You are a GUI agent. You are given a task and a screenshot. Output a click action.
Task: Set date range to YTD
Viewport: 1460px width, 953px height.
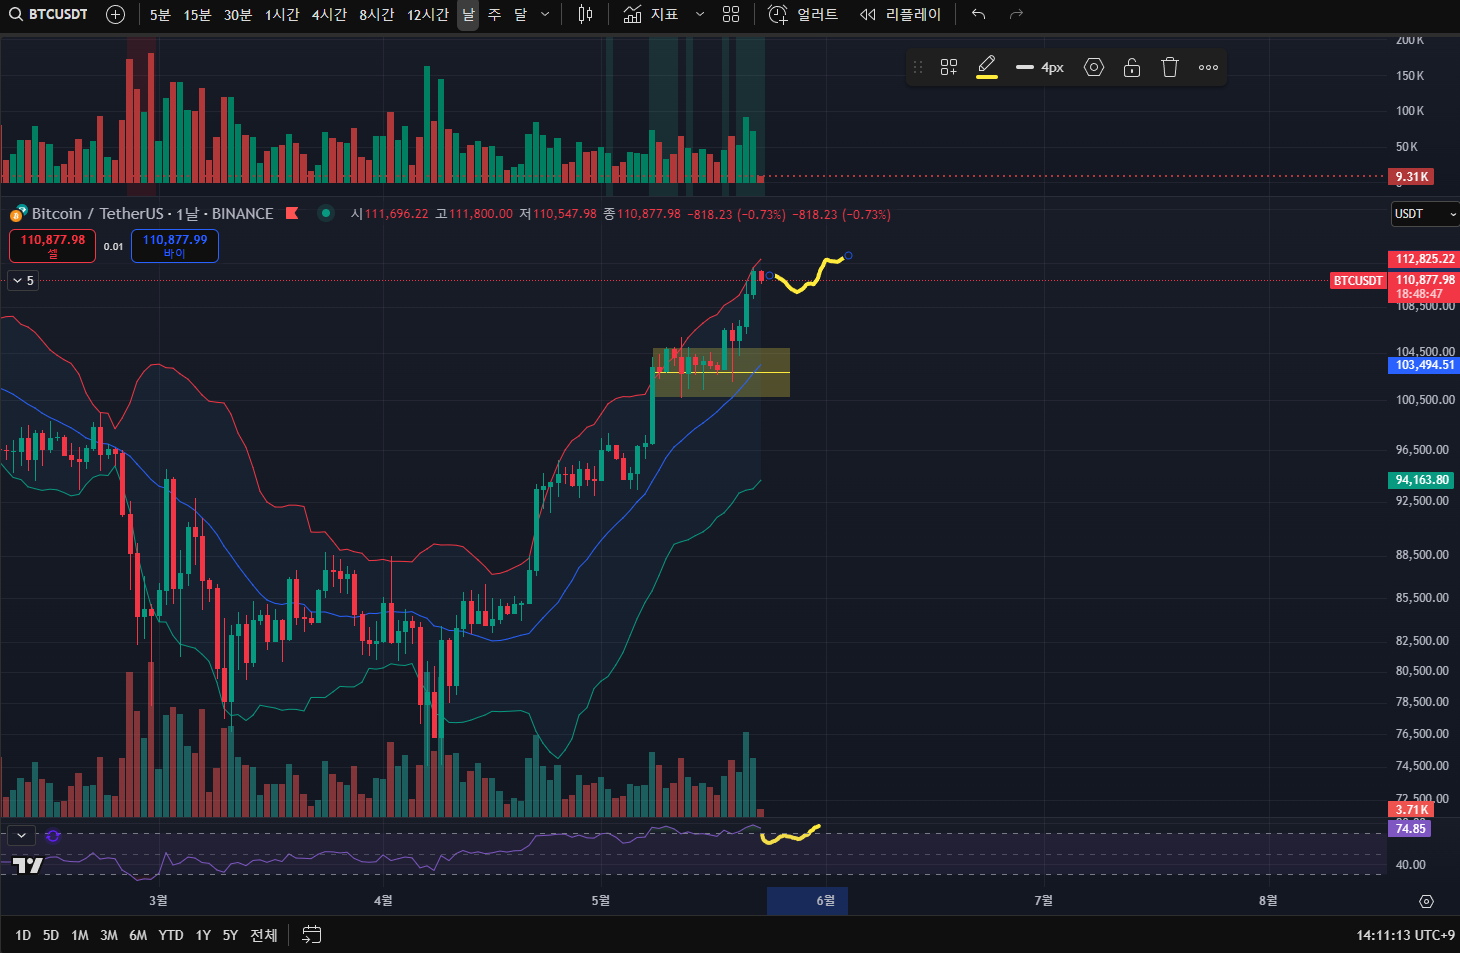pos(171,935)
